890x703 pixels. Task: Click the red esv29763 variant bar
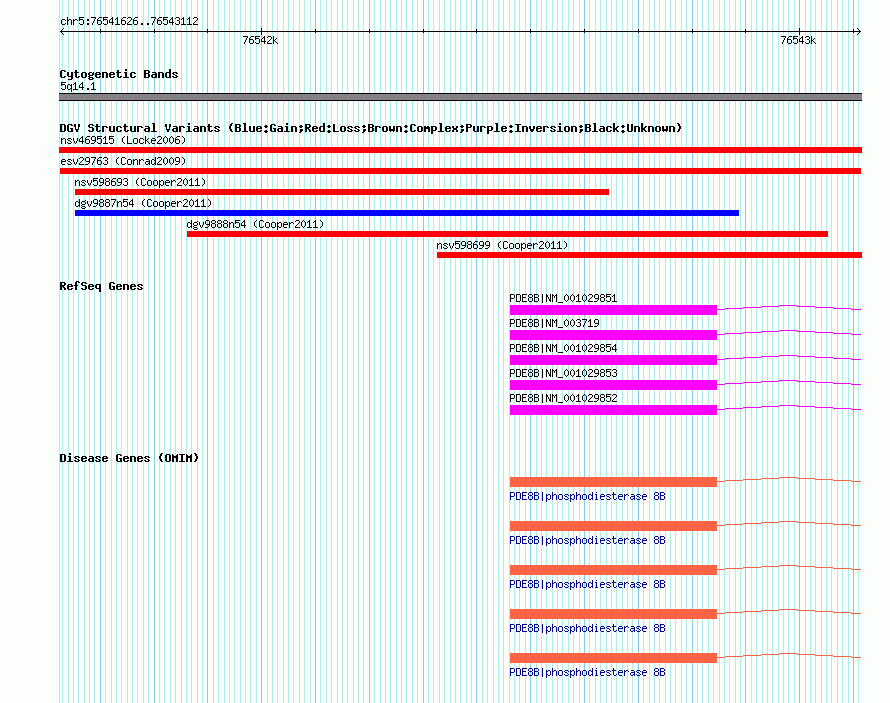click(x=460, y=171)
